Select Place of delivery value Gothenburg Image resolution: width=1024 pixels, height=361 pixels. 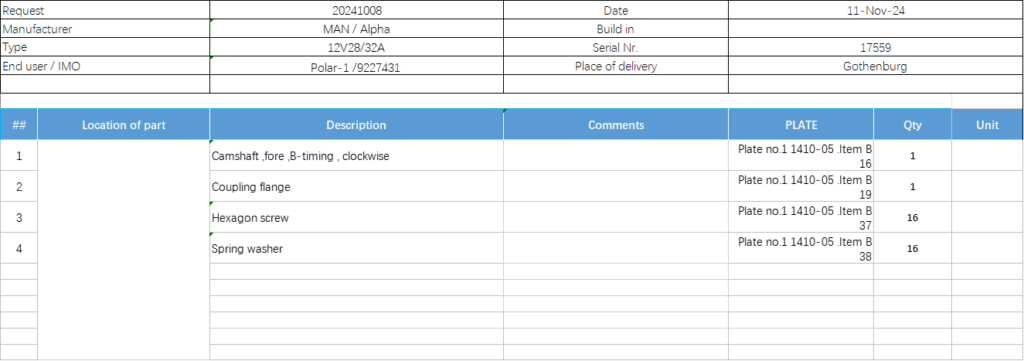pyautogui.click(x=876, y=66)
